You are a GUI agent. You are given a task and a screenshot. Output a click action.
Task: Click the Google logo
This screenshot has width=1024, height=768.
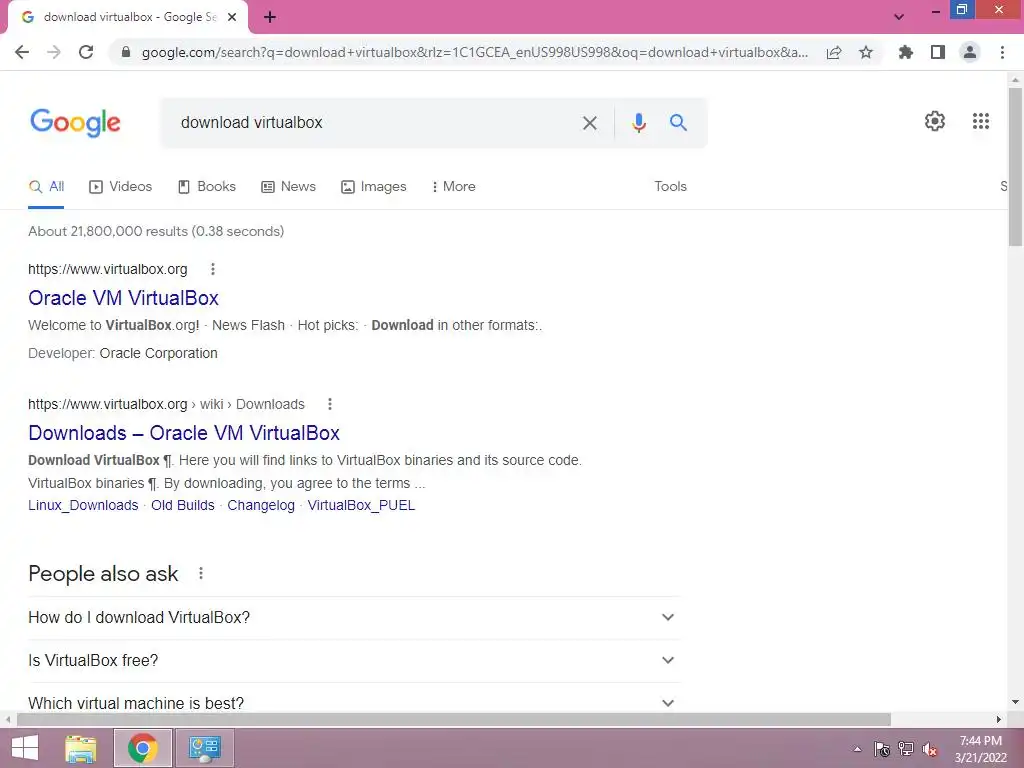[x=75, y=122]
